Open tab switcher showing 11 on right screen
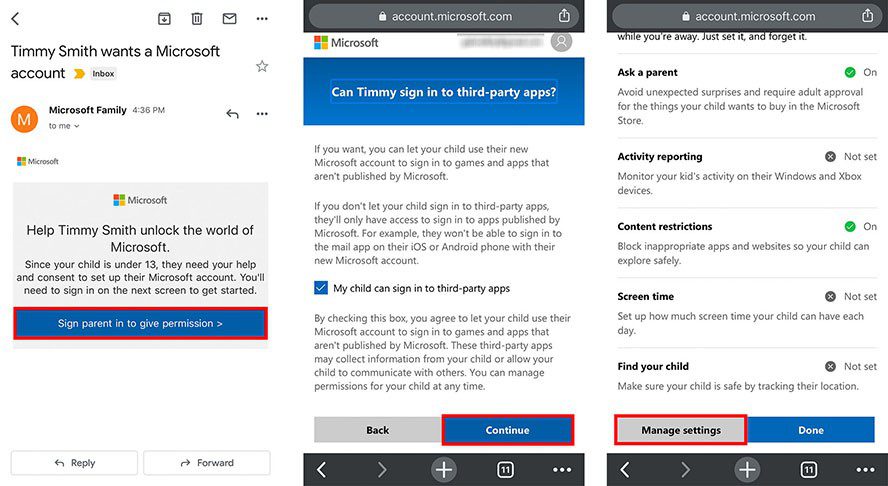This screenshot has height=486, width=888. (x=809, y=470)
